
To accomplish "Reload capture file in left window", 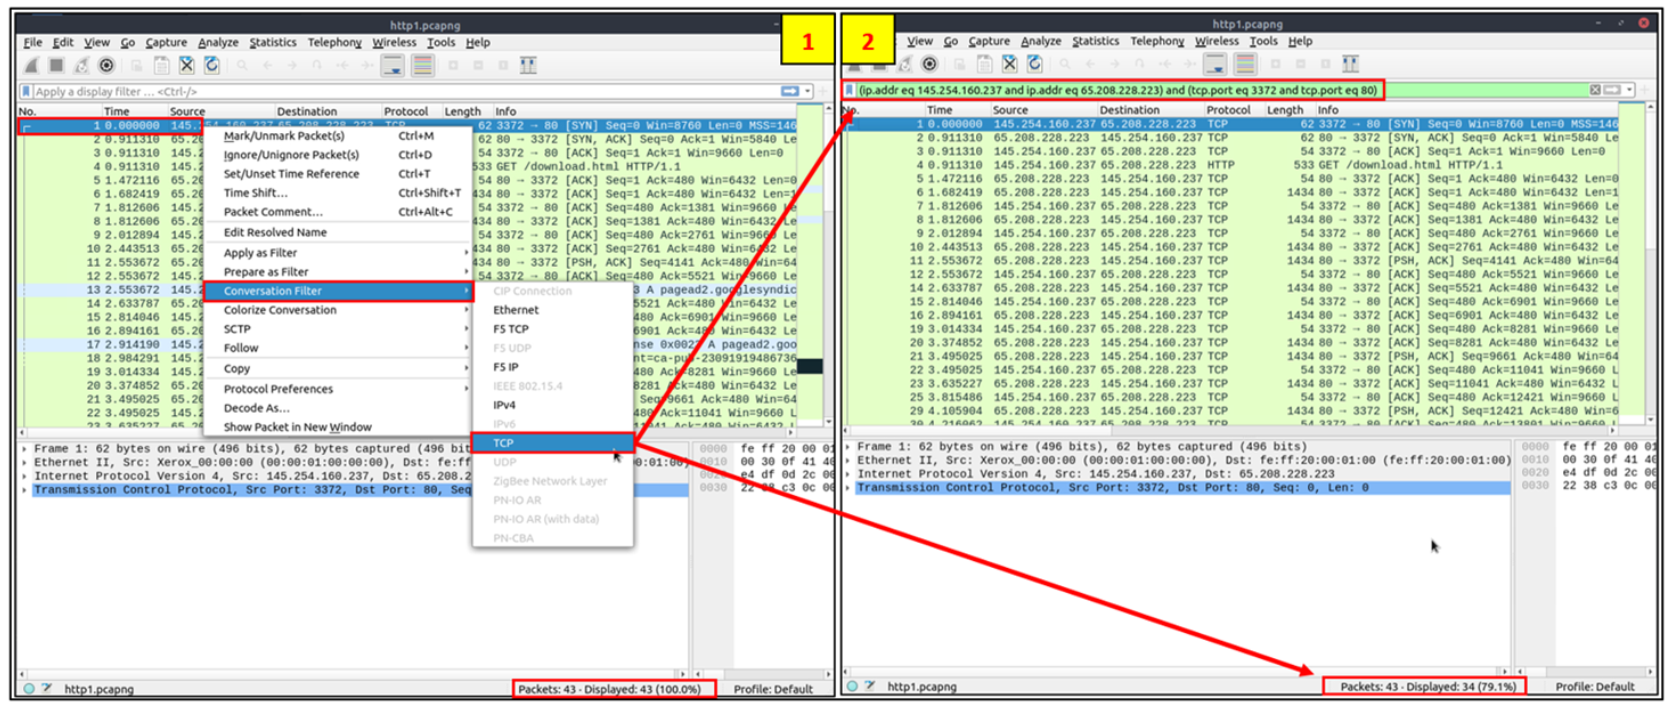I will pos(211,65).
